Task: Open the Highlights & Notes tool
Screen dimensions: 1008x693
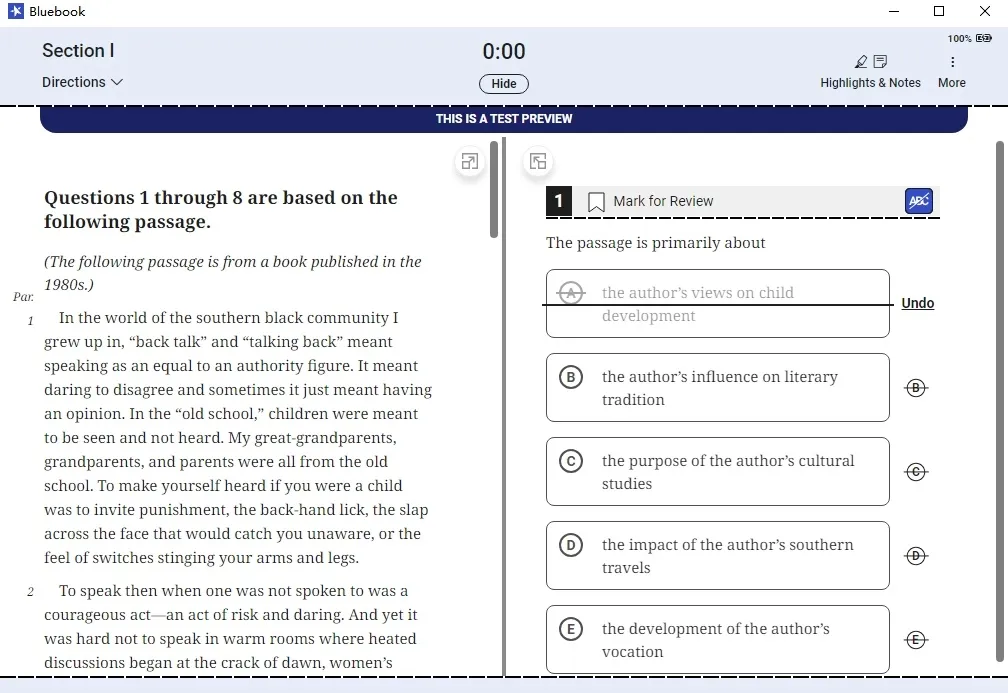Action: tap(870, 71)
